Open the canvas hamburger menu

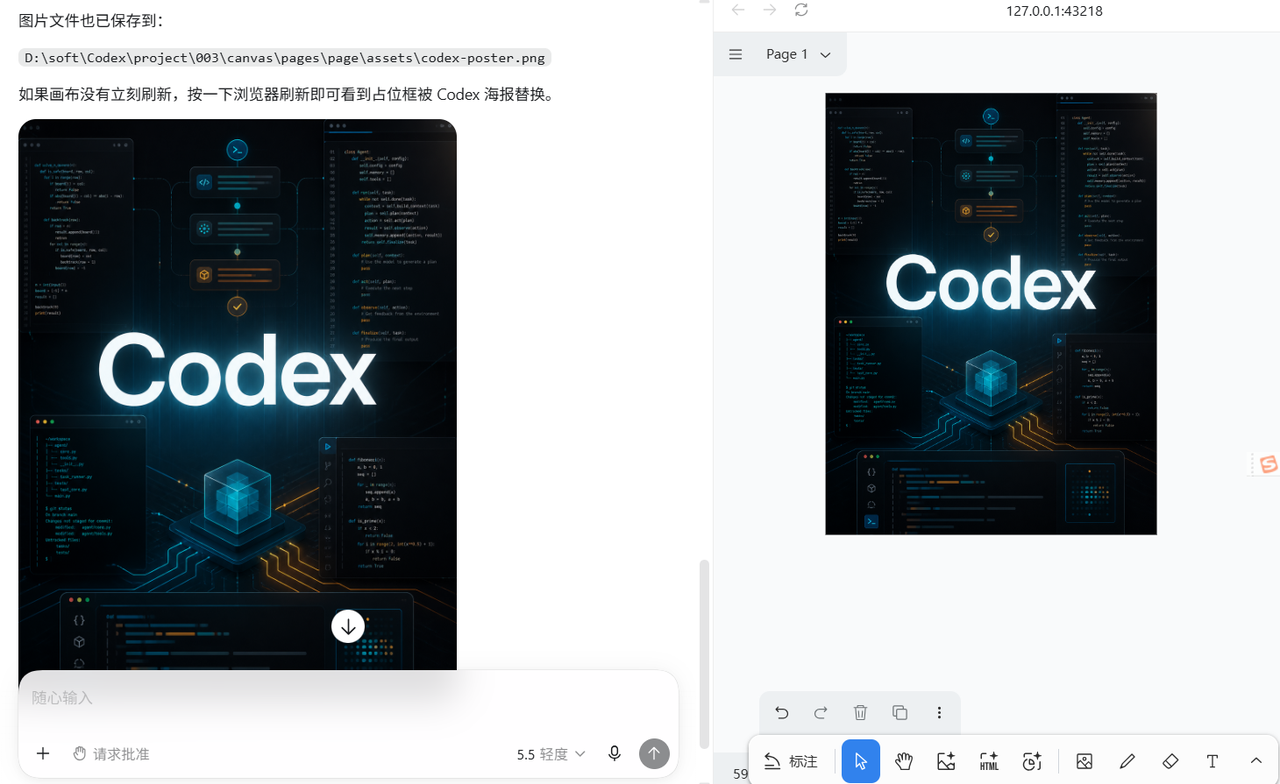click(736, 55)
